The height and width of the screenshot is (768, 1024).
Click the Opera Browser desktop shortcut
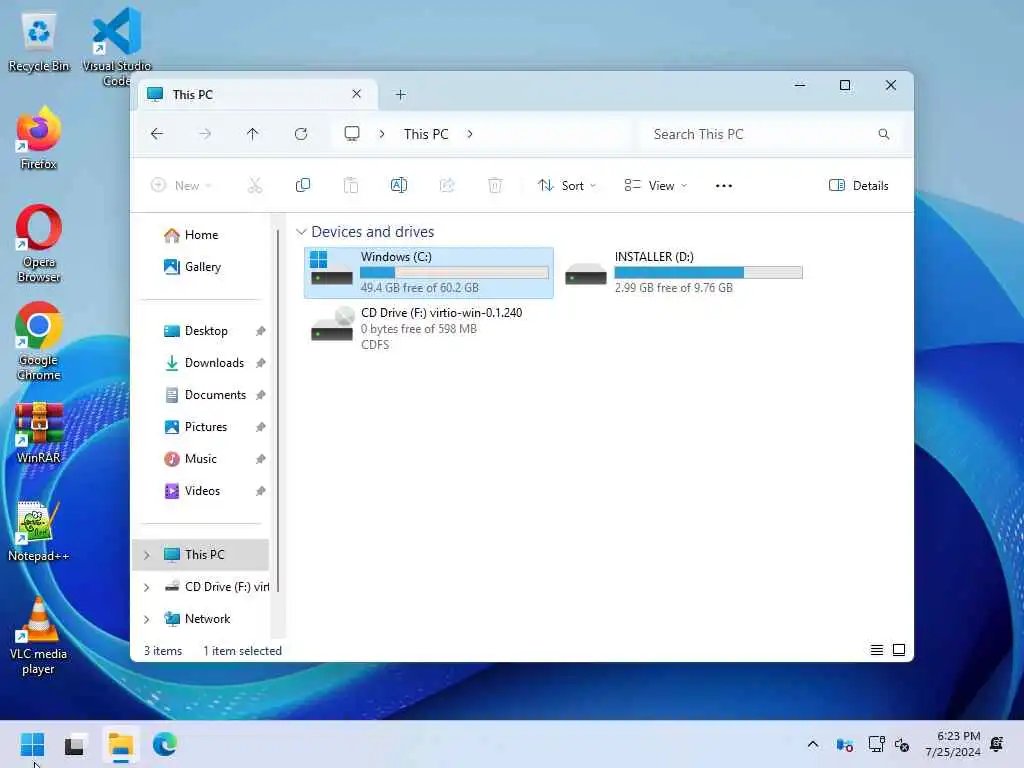[39, 244]
